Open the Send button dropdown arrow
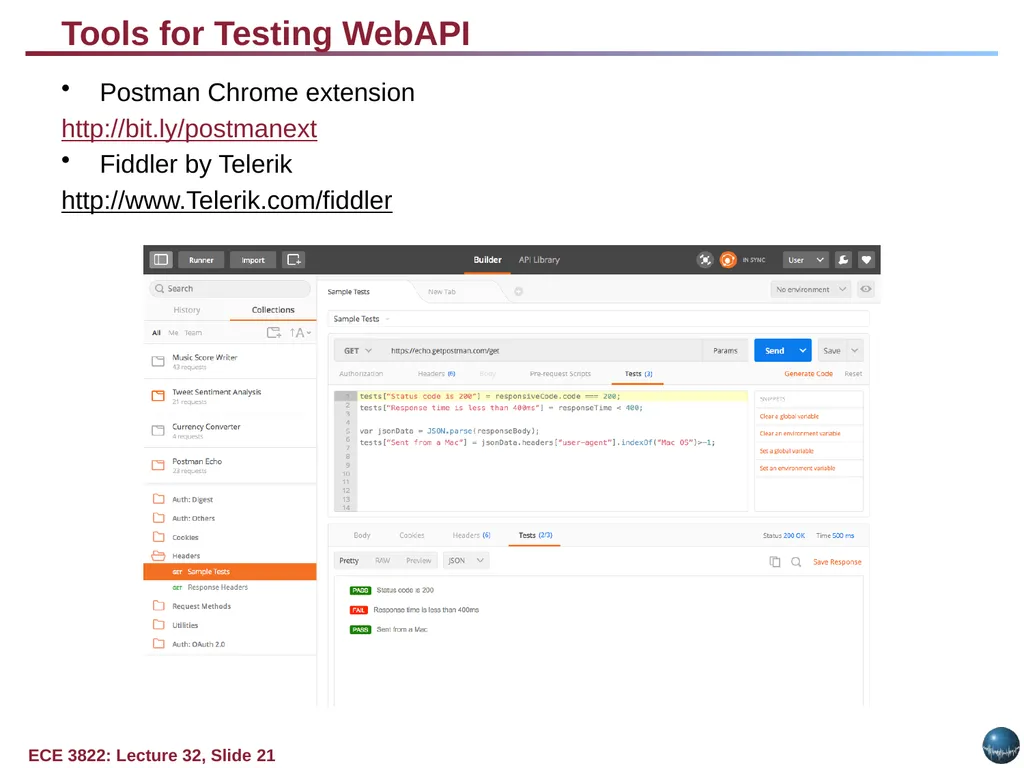Screen dimensions: 1024x768 (x=803, y=351)
